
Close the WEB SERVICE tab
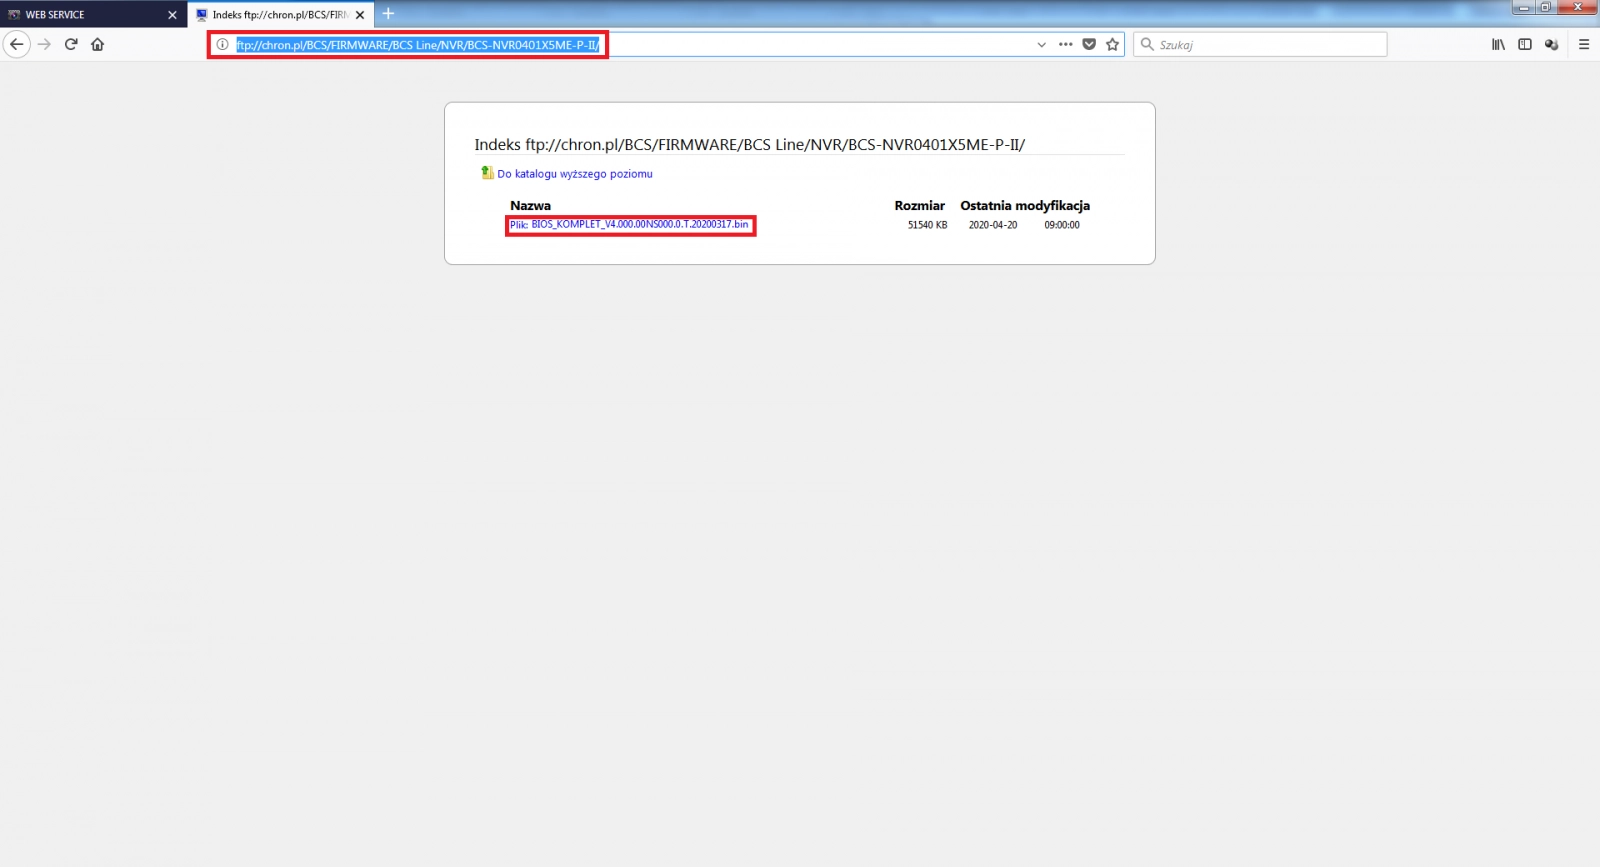[x=172, y=15]
